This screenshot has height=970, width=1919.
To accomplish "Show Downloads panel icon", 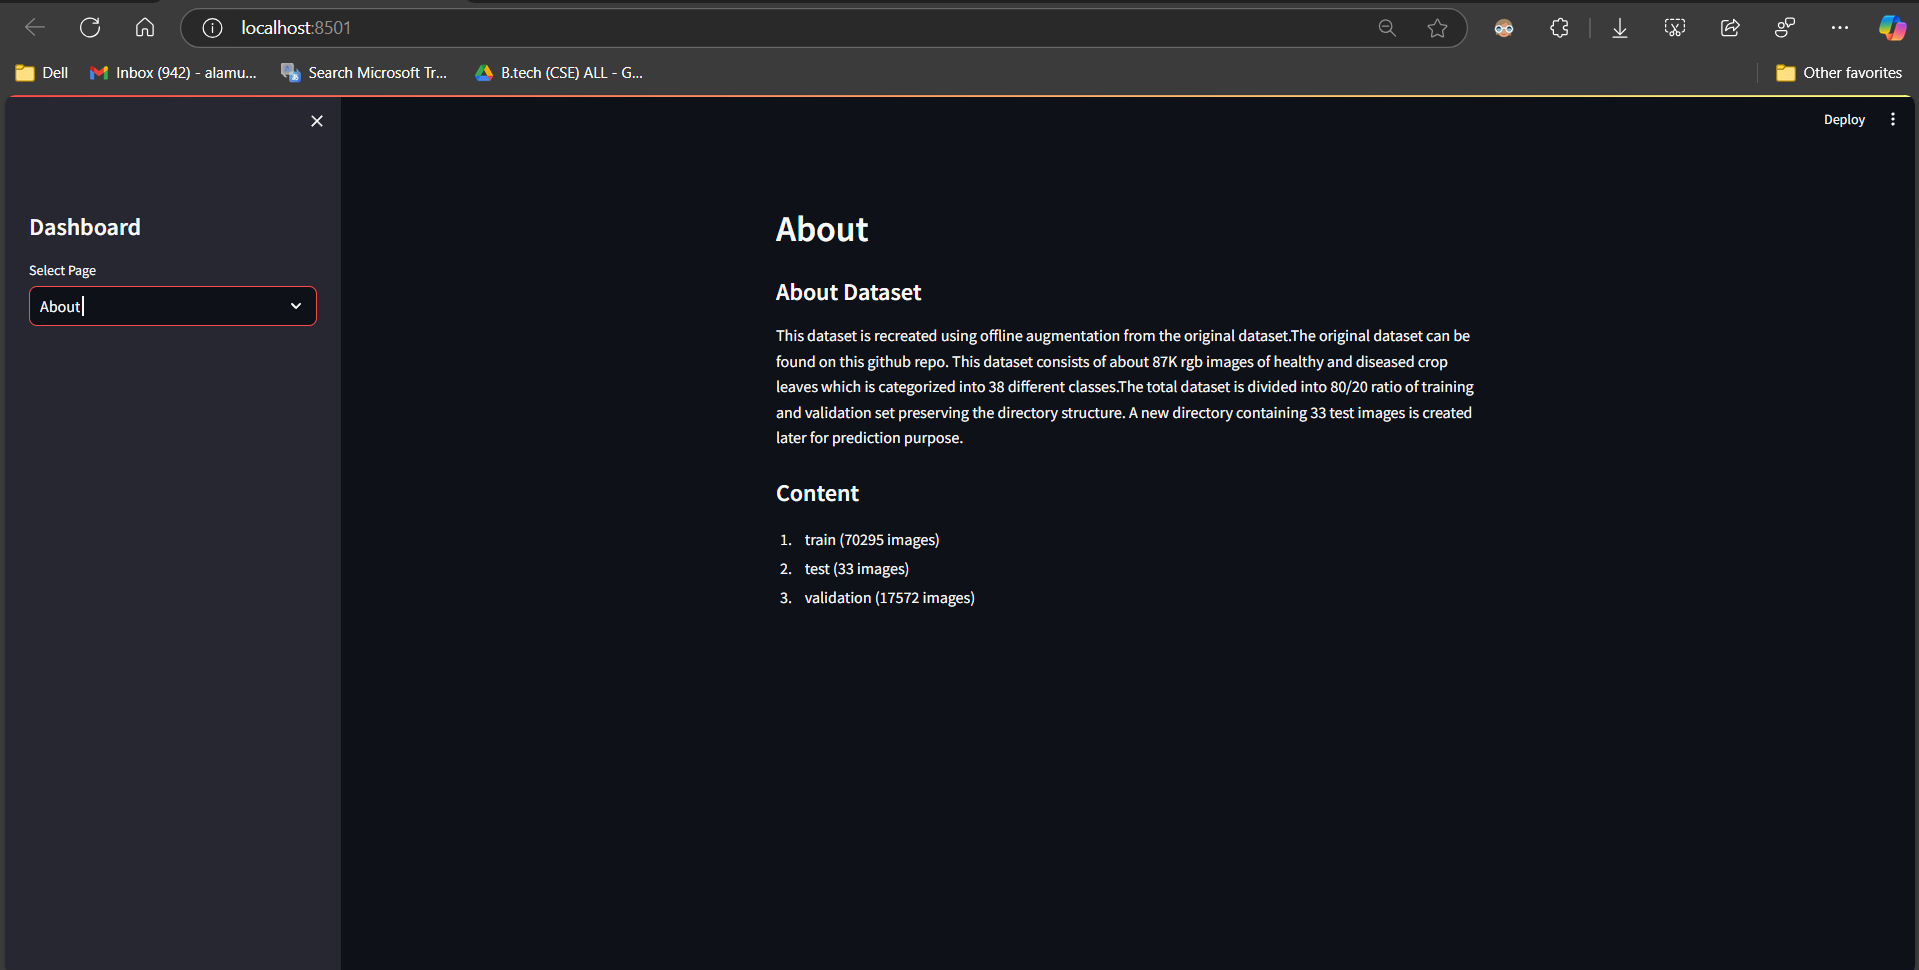I will 1620,28.
